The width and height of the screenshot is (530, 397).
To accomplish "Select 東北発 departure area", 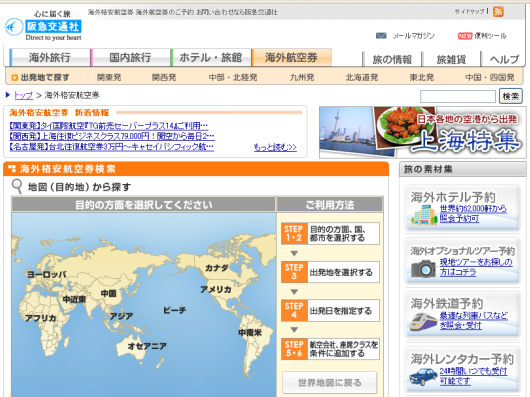I will [x=422, y=77].
